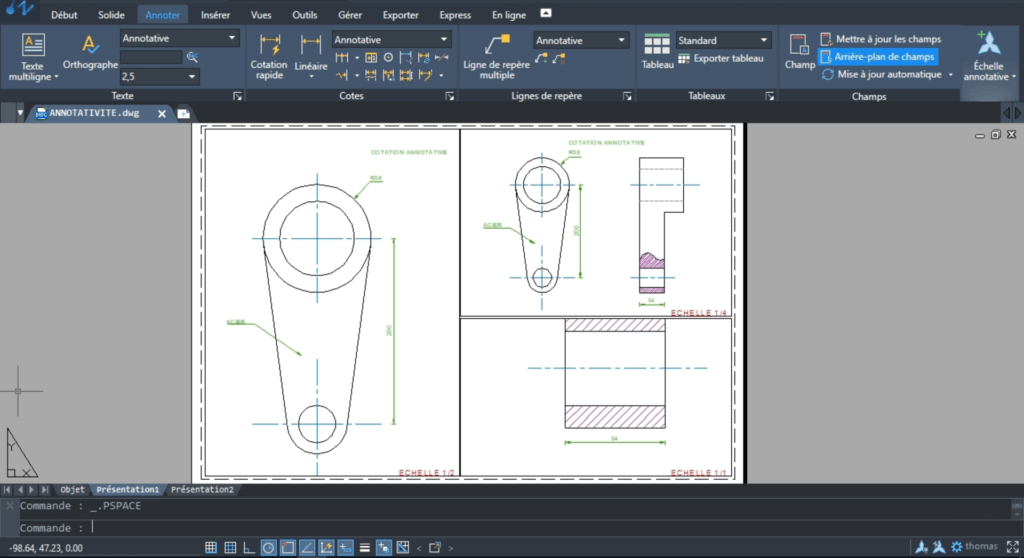
Task: Open new drawing tab icon beside ANNOTATIVITE.dwg
Action: click(x=184, y=114)
